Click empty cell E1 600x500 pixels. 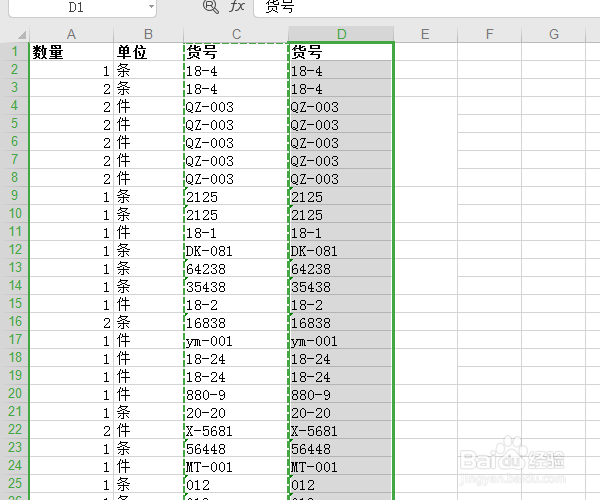pos(426,52)
